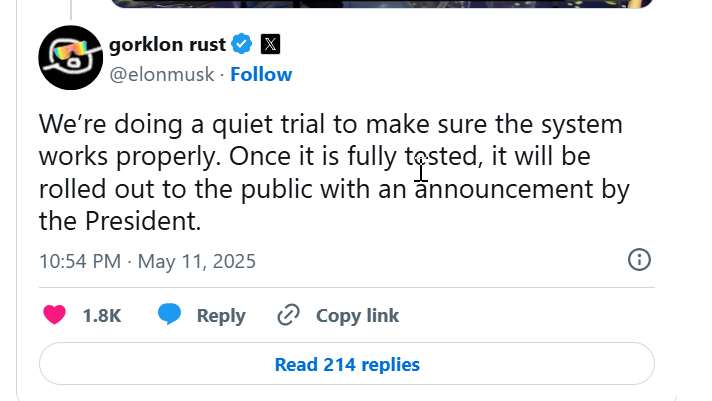The image size is (712, 401).
Task: Open the info icon beside the timestamp
Action: click(x=639, y=260)
